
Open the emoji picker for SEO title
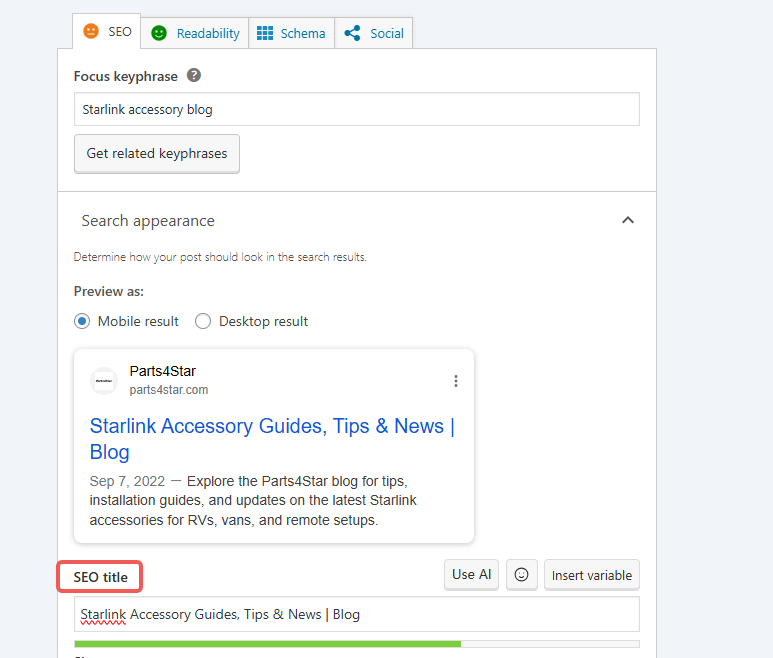(522, 575)
